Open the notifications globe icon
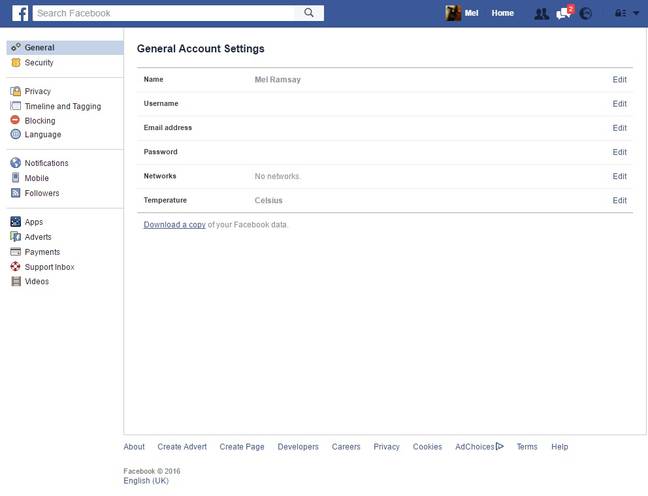This screenshot has width=648, height=496. click(586, 14)
